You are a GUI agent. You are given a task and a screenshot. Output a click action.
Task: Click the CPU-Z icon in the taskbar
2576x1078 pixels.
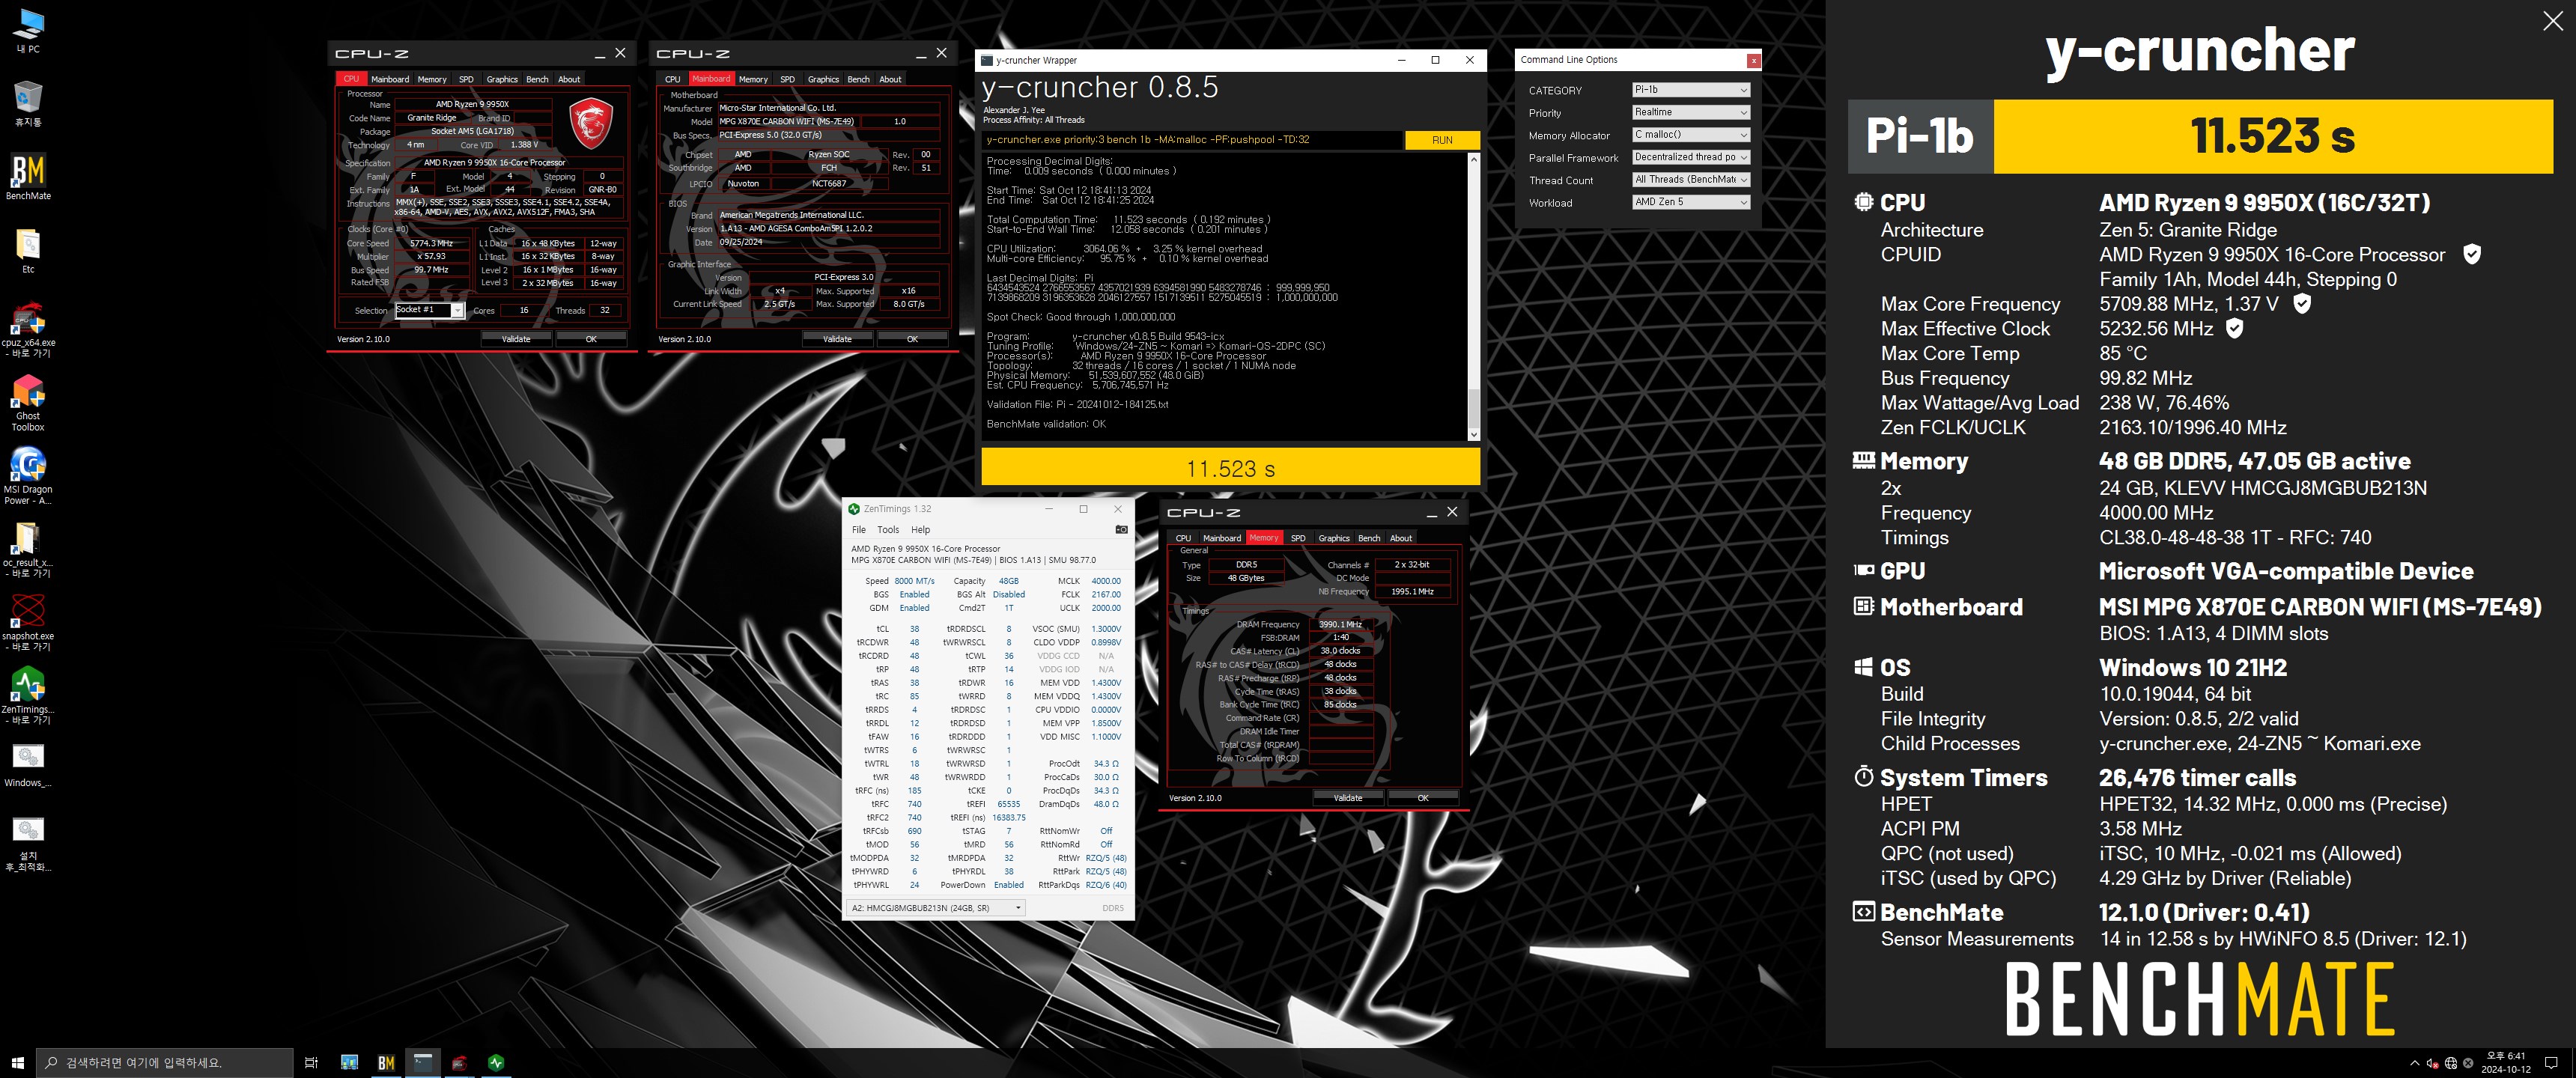coord(460,1062)
